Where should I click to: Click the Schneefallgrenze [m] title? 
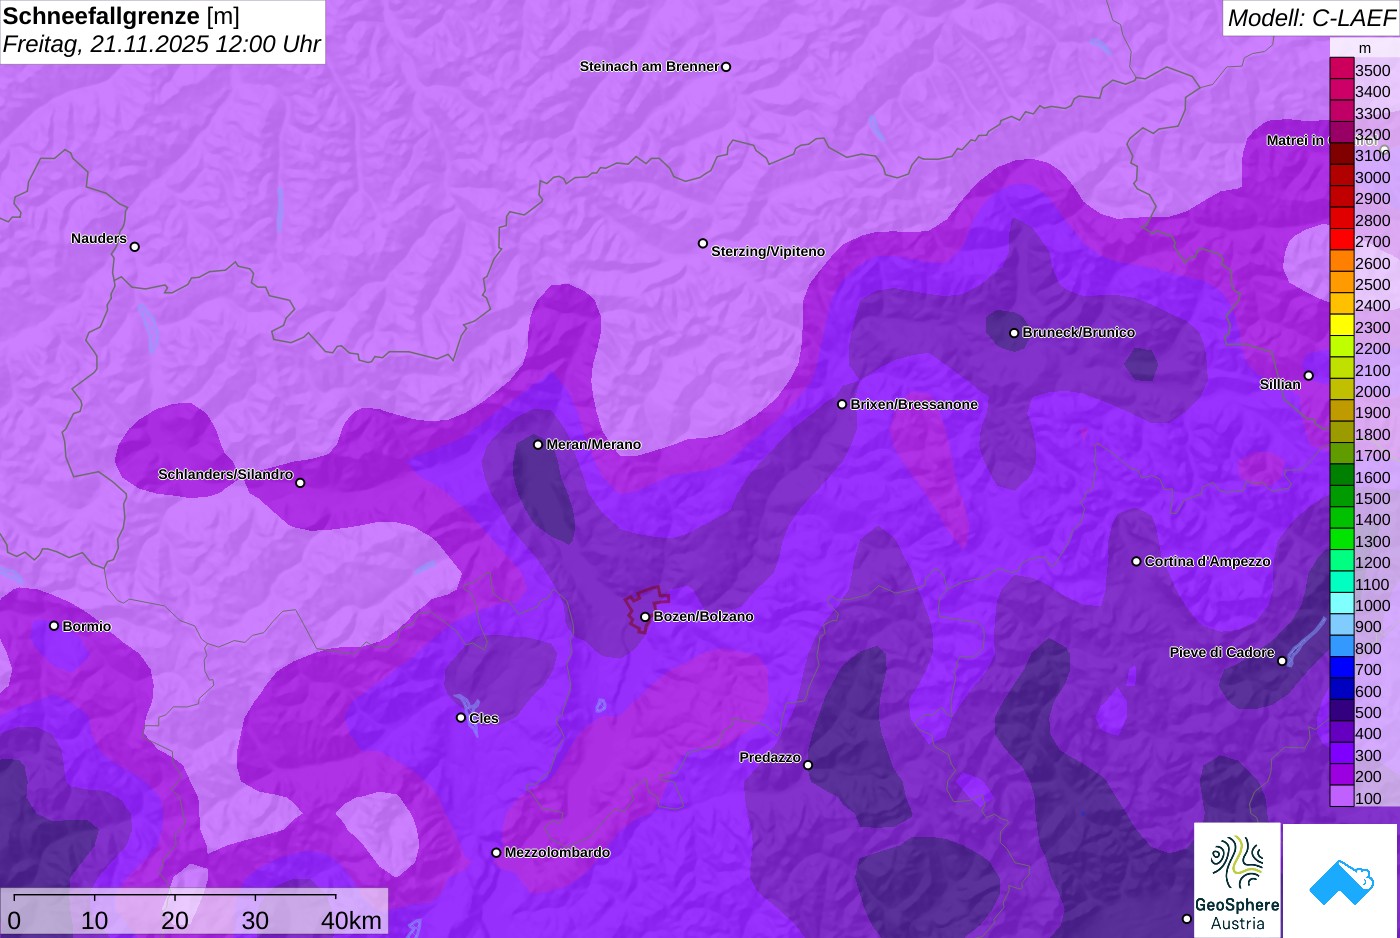click(121, 16)
